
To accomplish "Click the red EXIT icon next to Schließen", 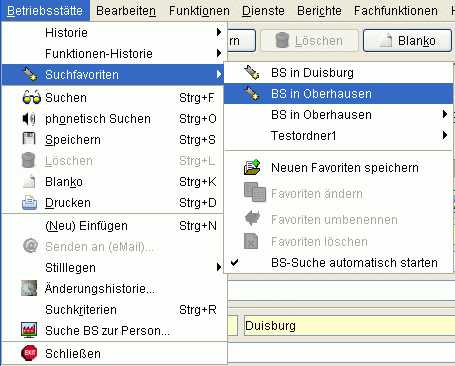I will (x=29, y=353).
